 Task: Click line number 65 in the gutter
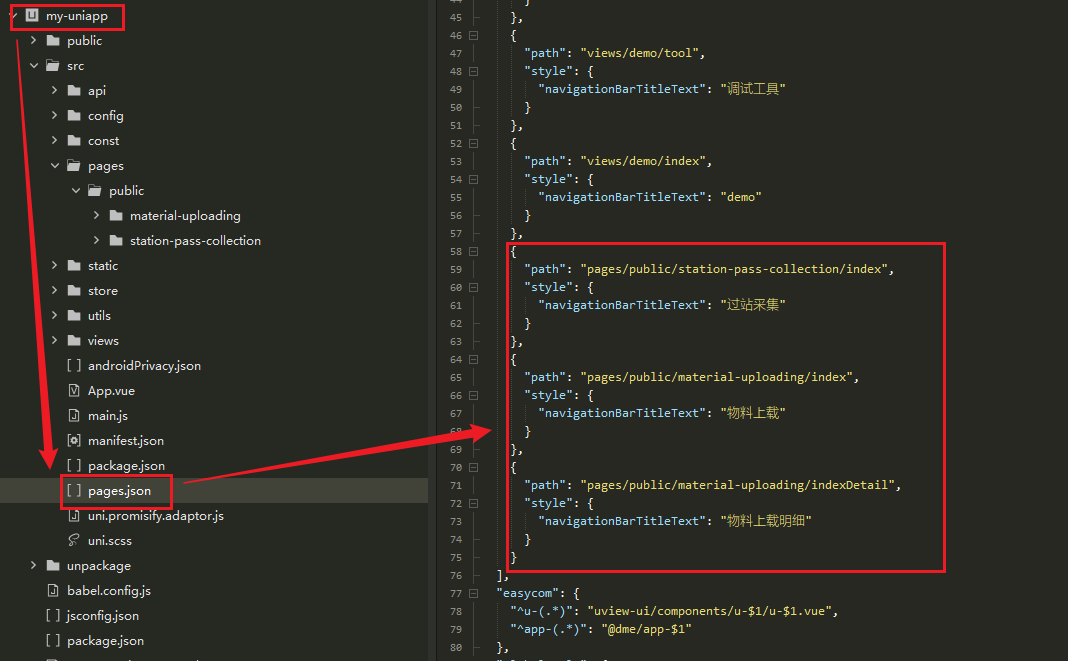pos(455,377)
